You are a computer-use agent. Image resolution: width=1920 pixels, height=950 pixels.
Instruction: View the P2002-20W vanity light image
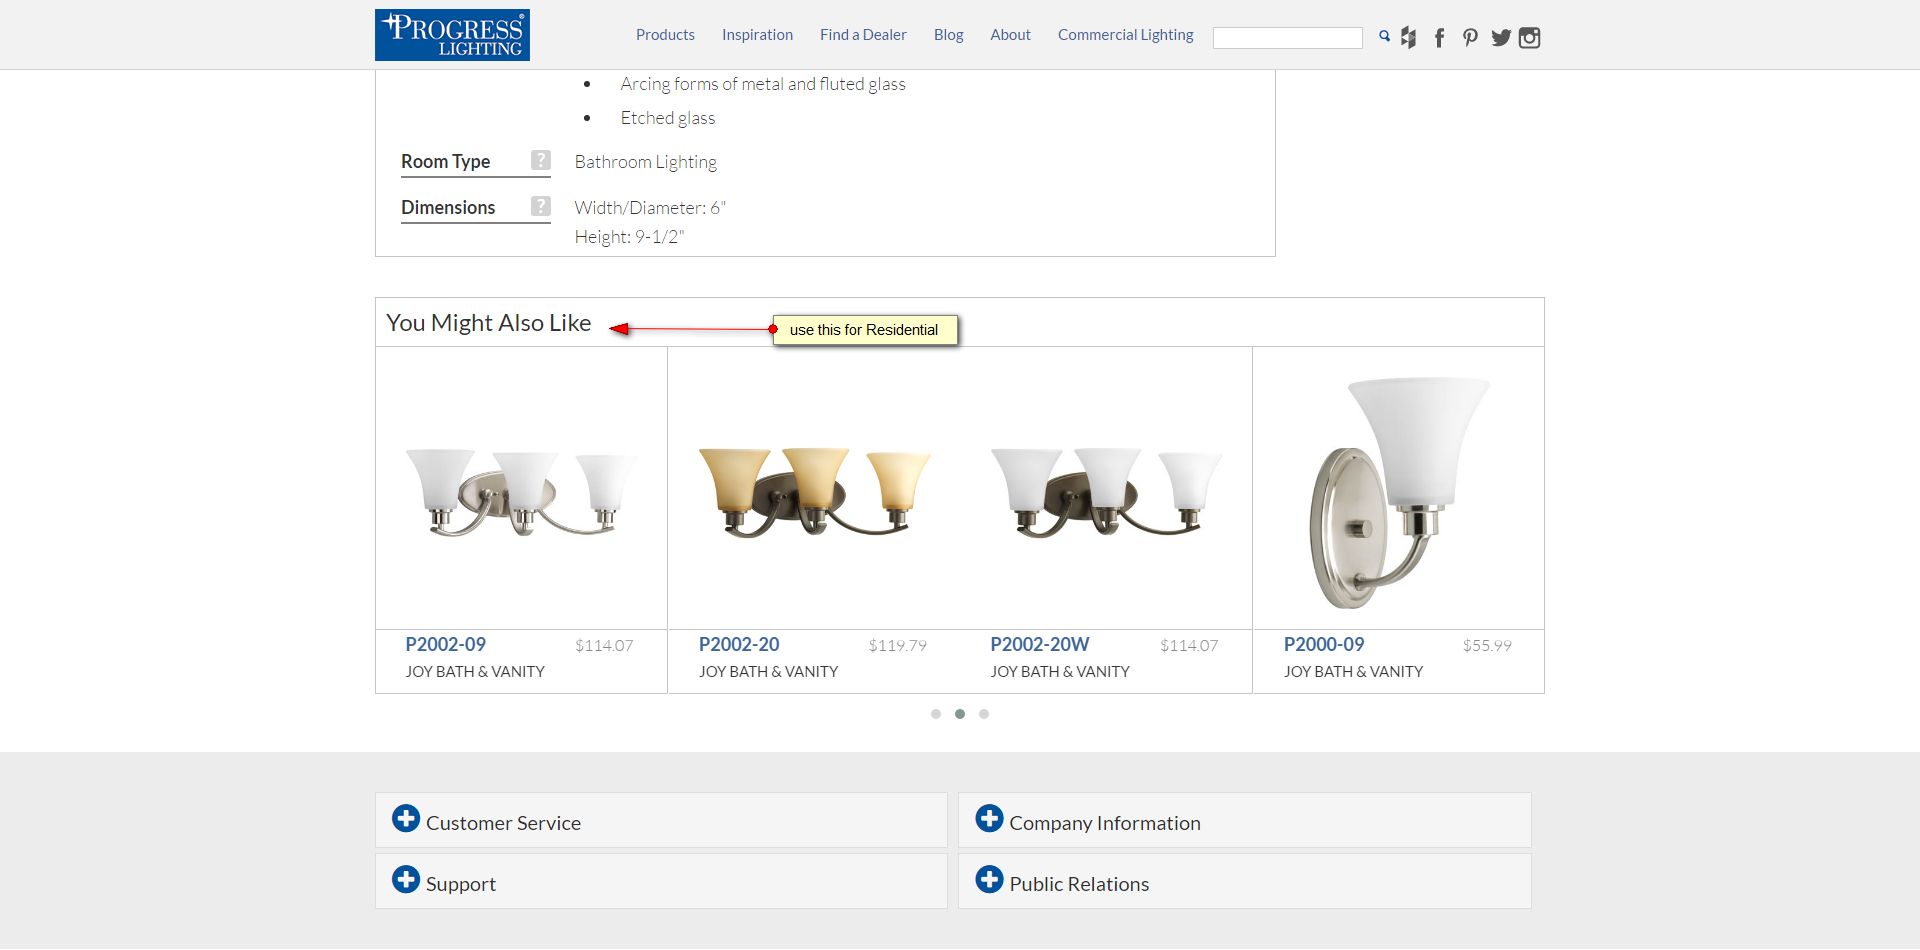coord(1106,492)
